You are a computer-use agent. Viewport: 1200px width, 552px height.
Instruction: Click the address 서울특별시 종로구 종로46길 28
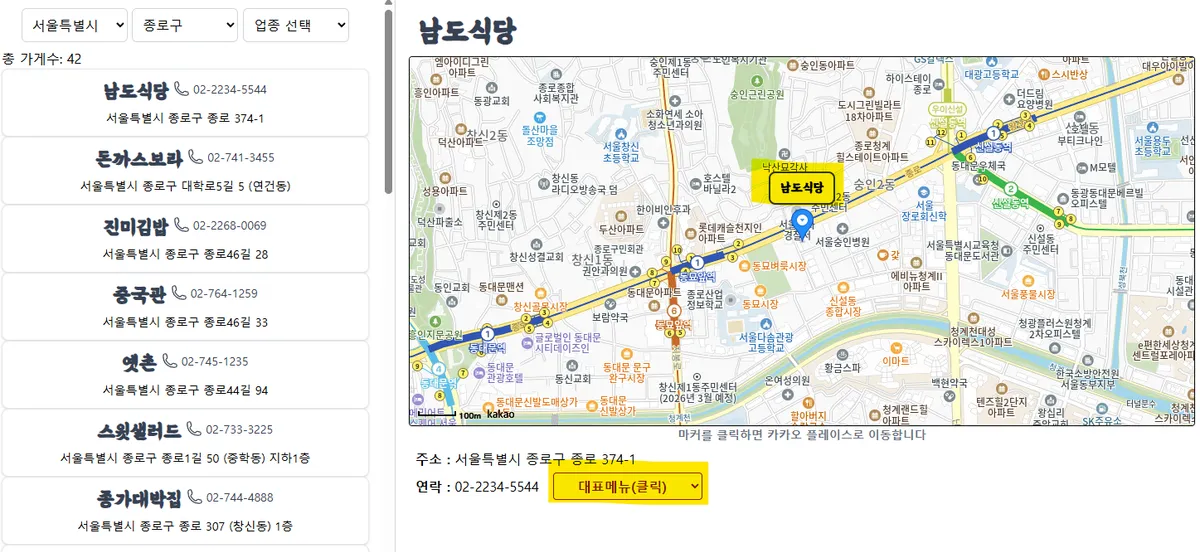(x=185, y=254)
